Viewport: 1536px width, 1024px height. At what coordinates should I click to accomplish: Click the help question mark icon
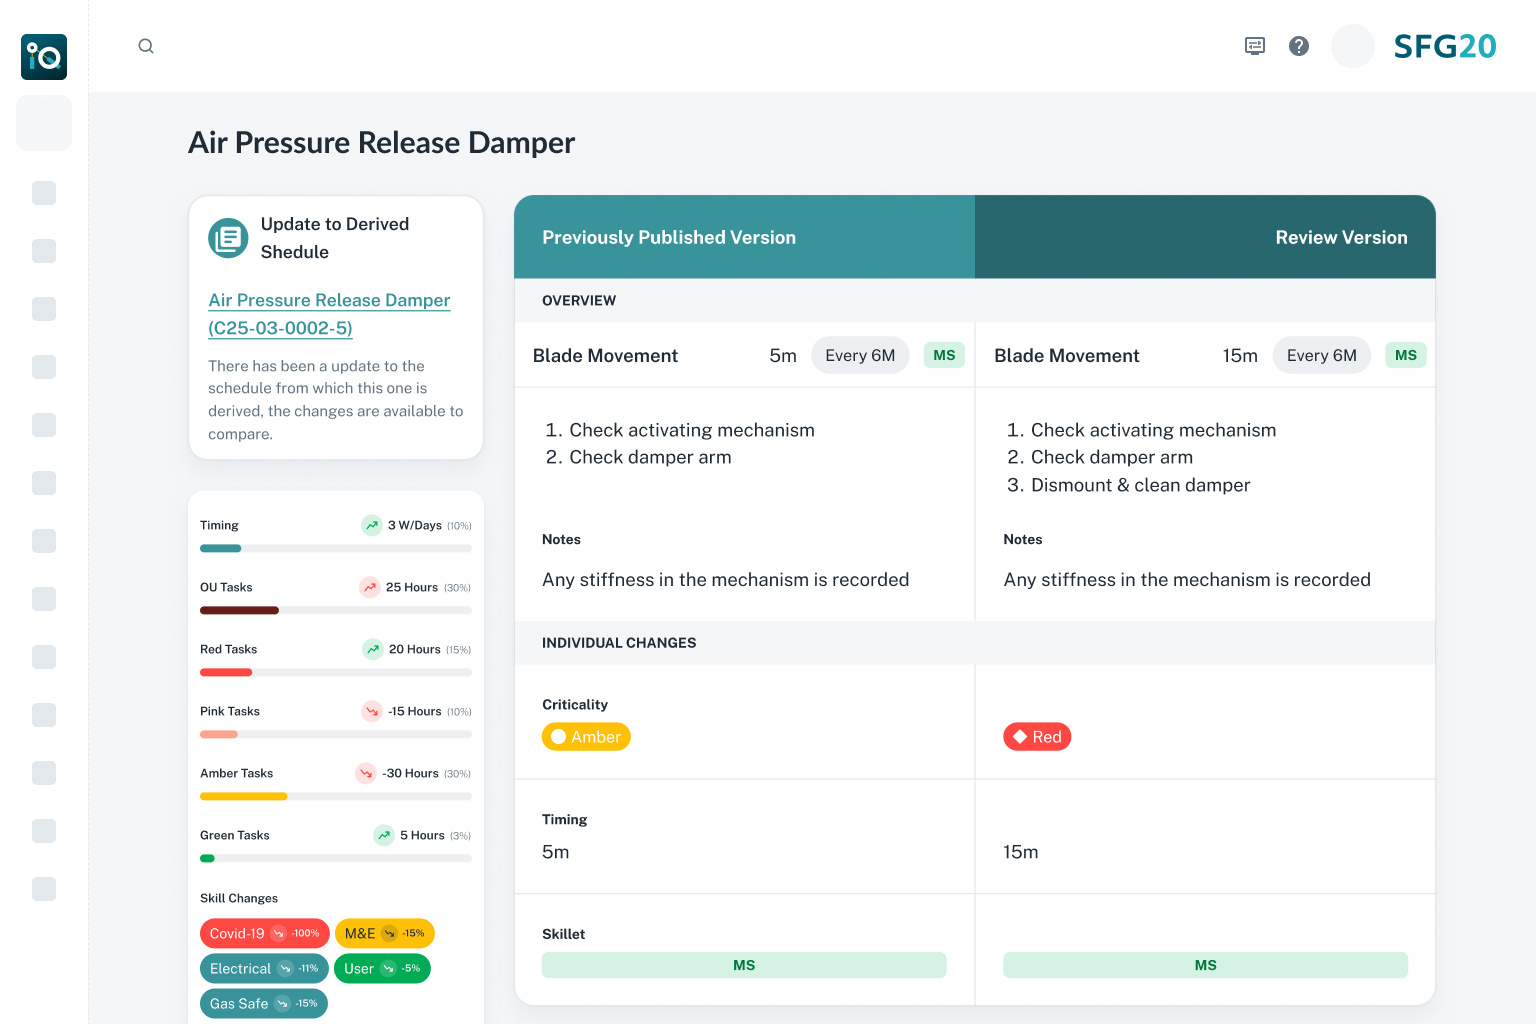[1298, 46]
